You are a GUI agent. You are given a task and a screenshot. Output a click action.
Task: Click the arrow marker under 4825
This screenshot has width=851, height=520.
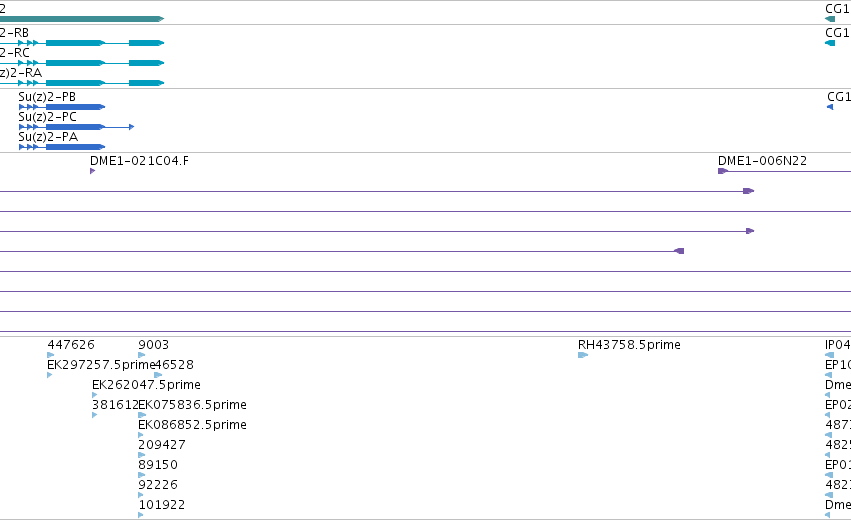tap(828, 455)
